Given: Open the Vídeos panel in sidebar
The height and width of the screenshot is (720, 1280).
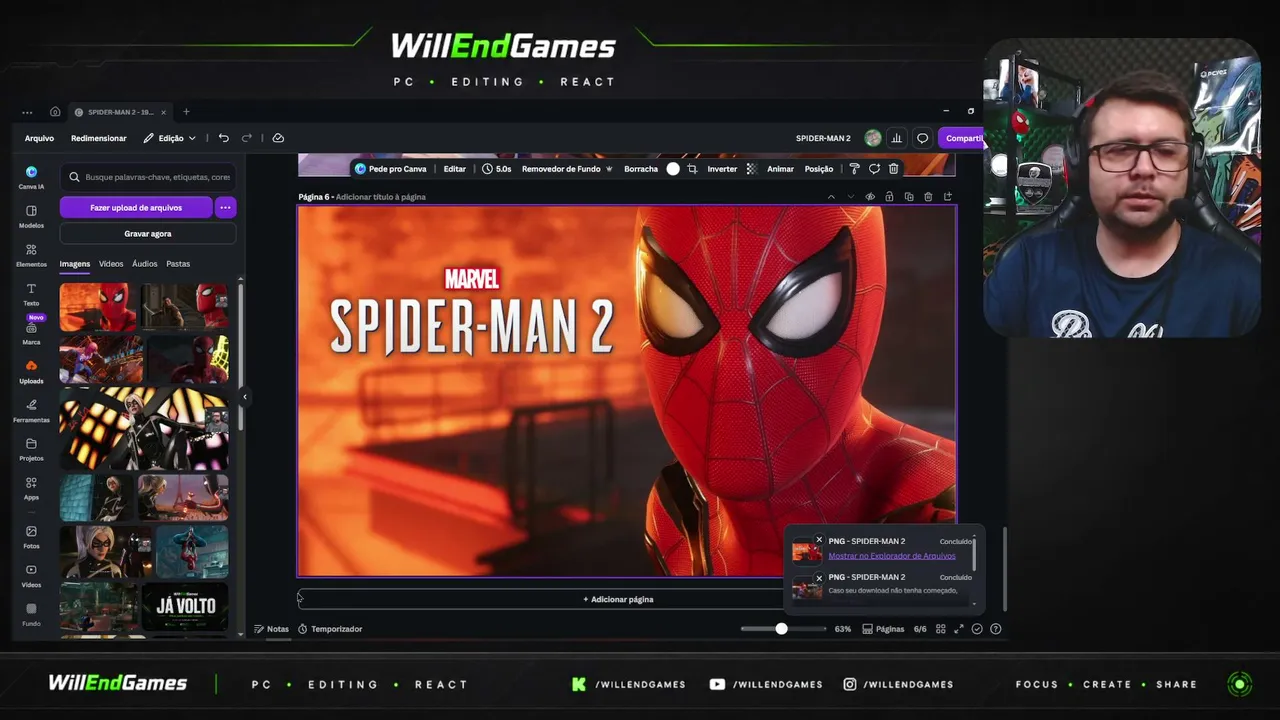Looking at the screenshot, I should (31, 575).
